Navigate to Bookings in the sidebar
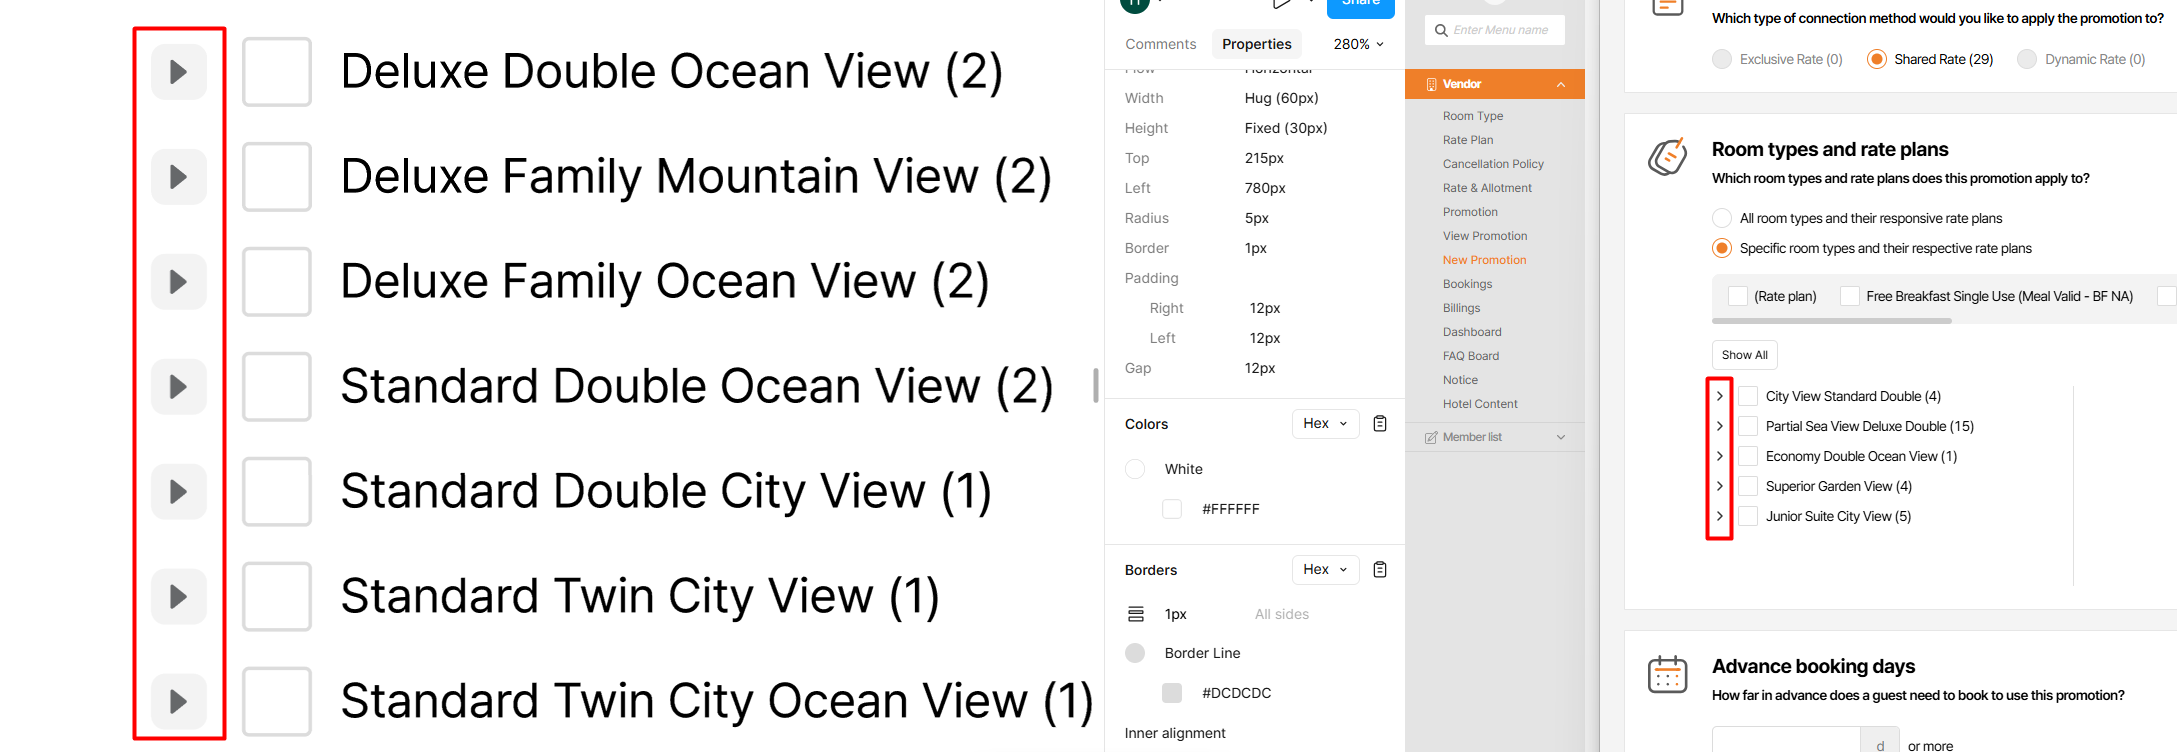Viewport: 2177px width, 752px height. coord(1468,284)
